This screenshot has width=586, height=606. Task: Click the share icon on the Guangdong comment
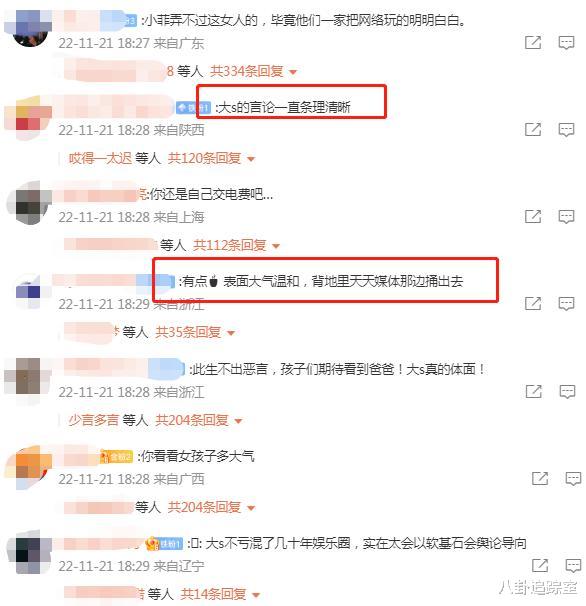(x=533, y=42)
